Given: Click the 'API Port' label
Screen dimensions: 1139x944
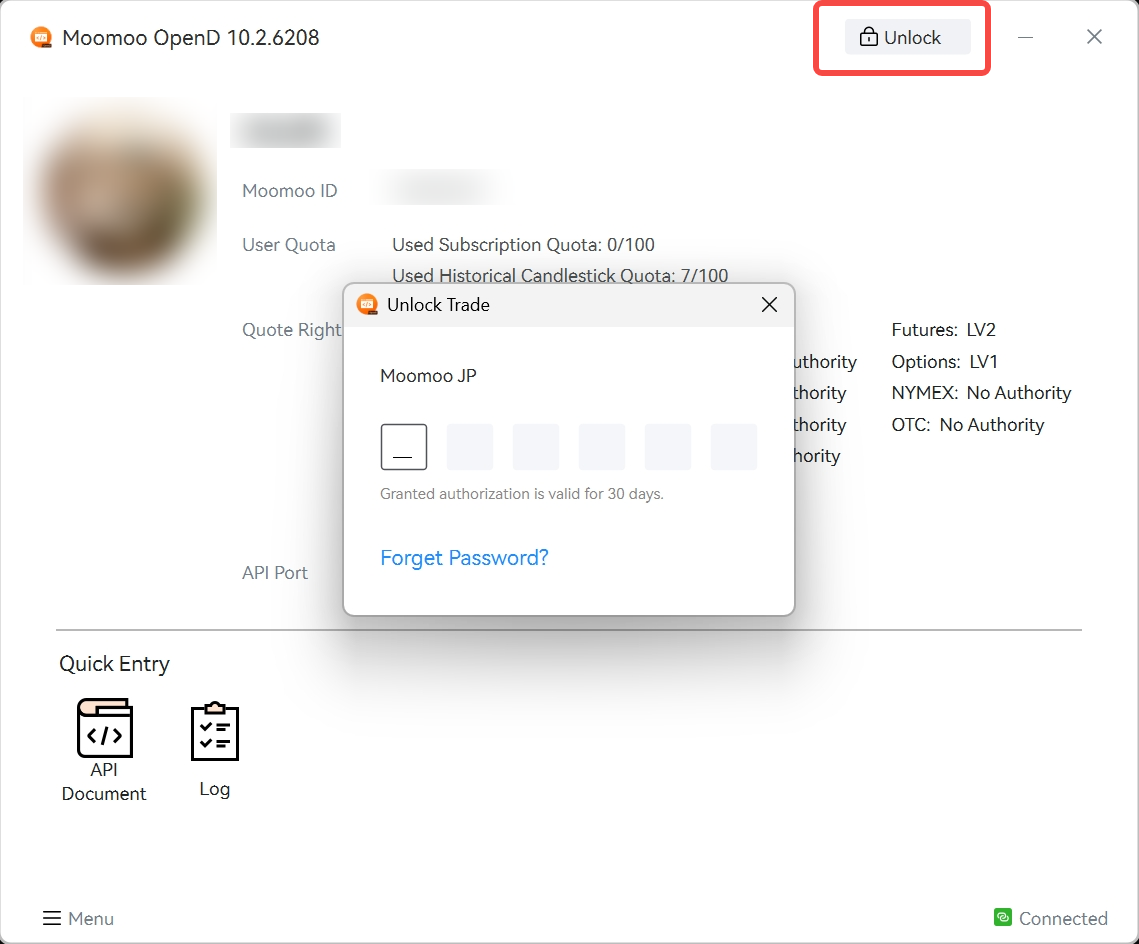Looking at the screenshot, I should tap(275, 573).
